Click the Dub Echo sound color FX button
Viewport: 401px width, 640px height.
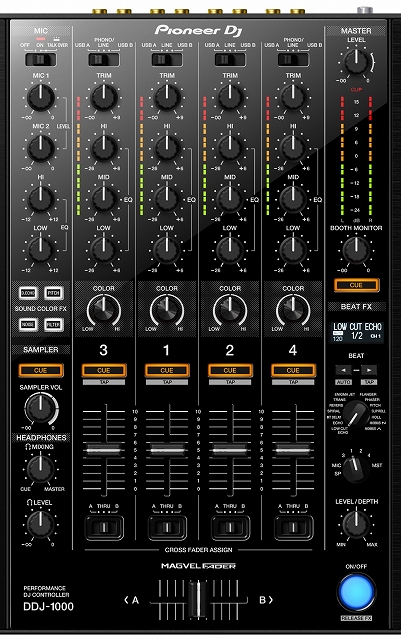(x=28, y=293)
